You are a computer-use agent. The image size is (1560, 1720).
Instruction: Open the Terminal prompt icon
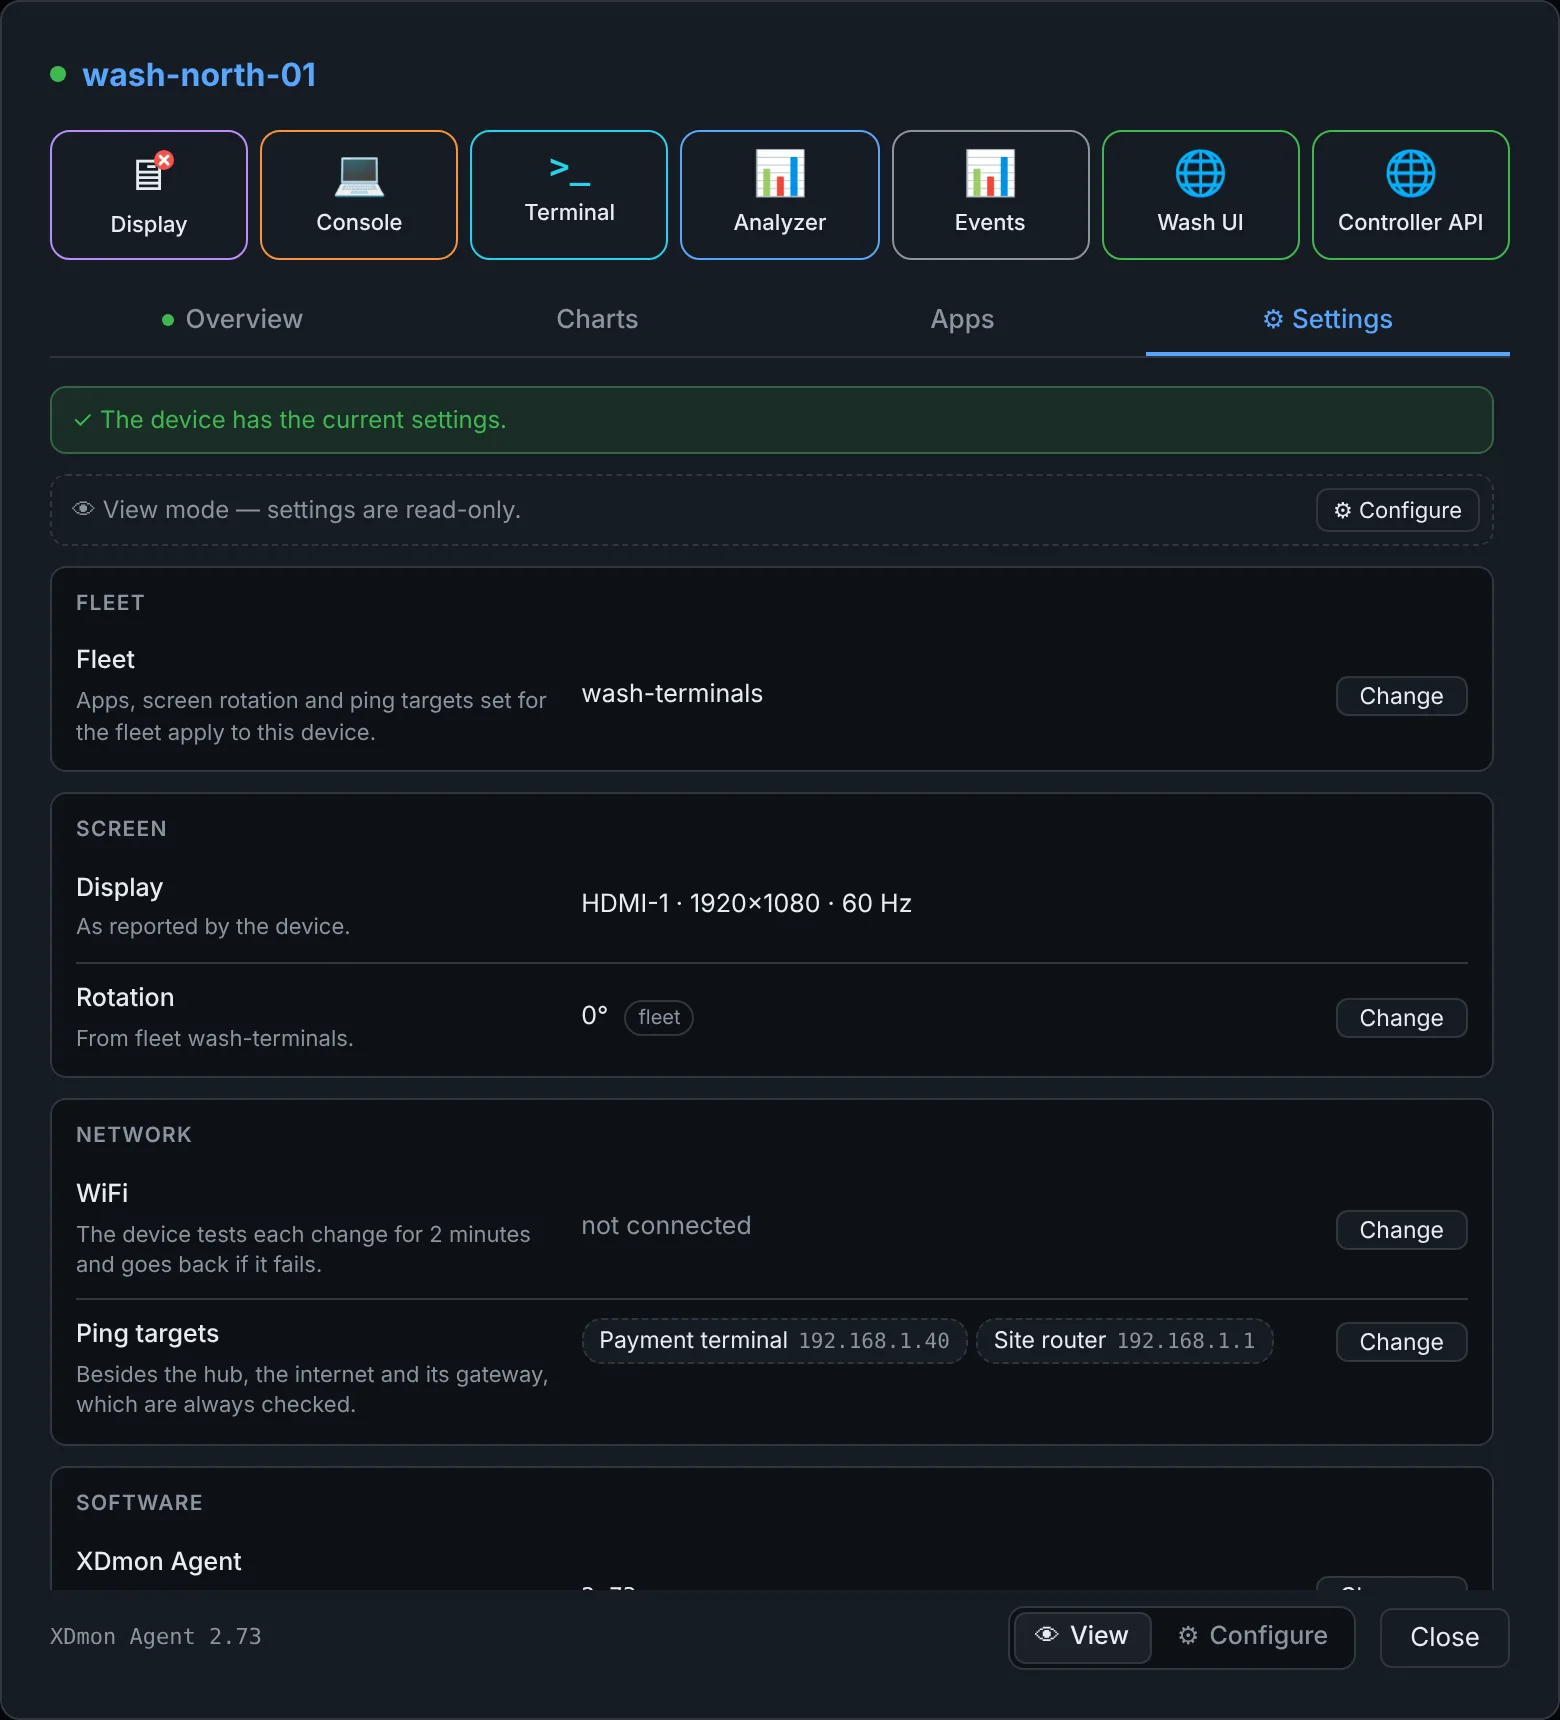(570, 171)
